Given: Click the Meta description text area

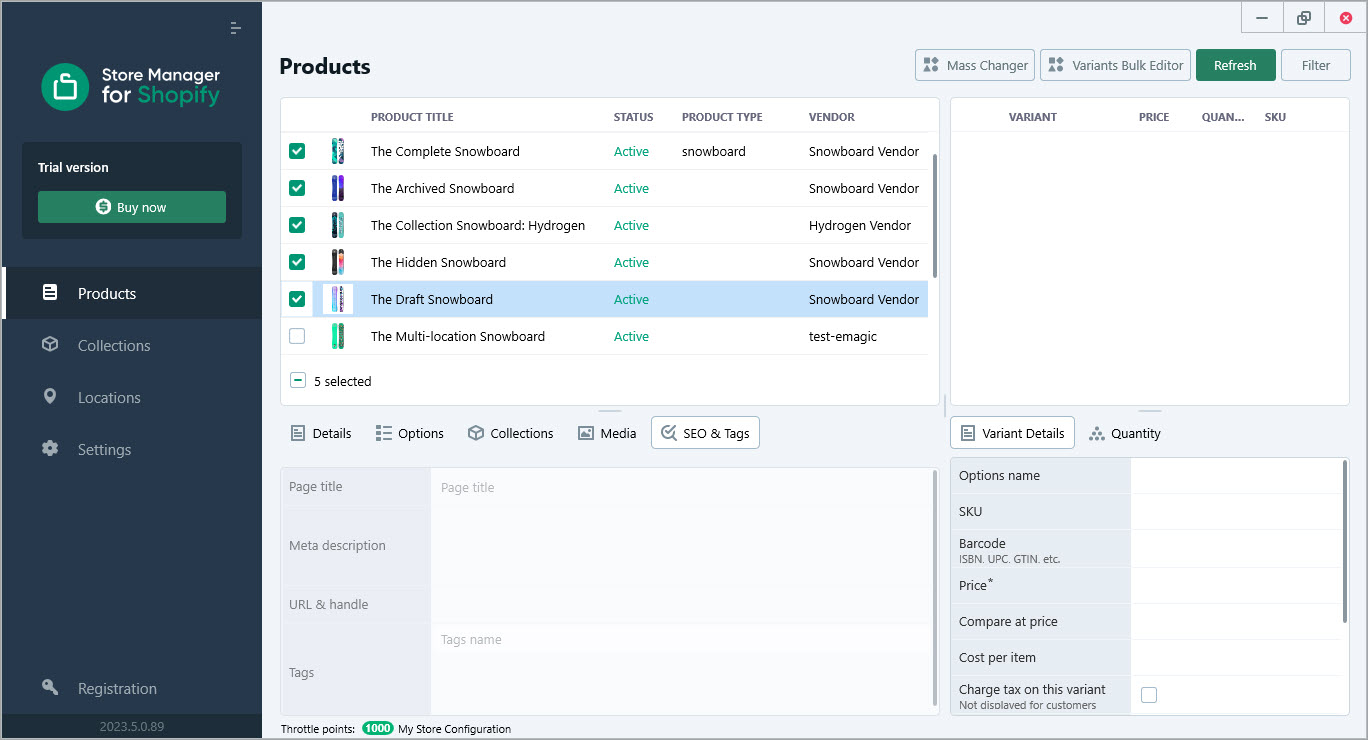Looking at the screenshot, I should (x=682, y=546).
